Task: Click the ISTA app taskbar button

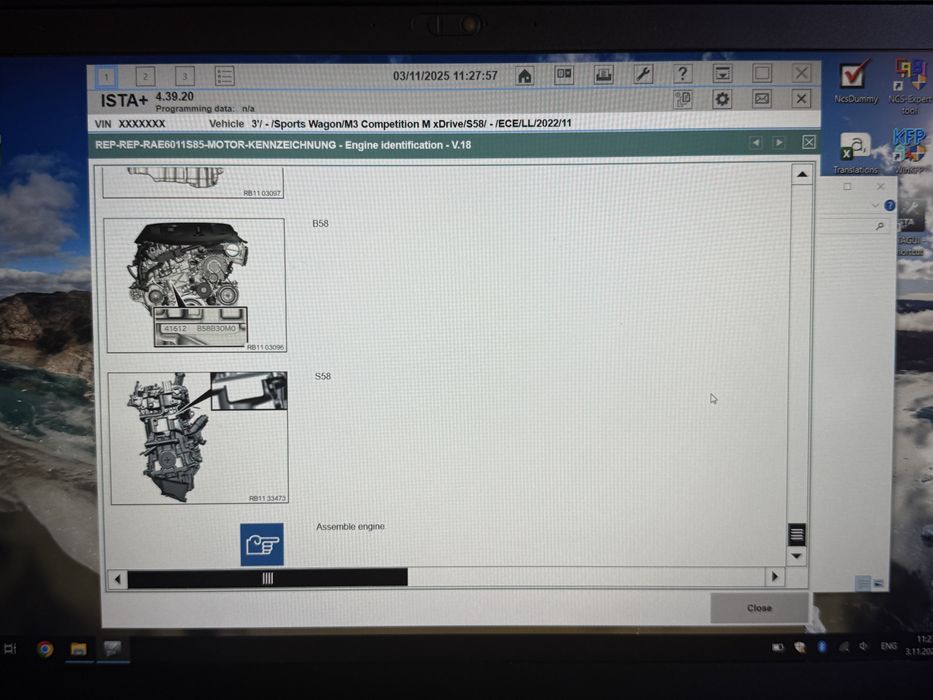Action: pyautogui.click(x=112, y=648)
